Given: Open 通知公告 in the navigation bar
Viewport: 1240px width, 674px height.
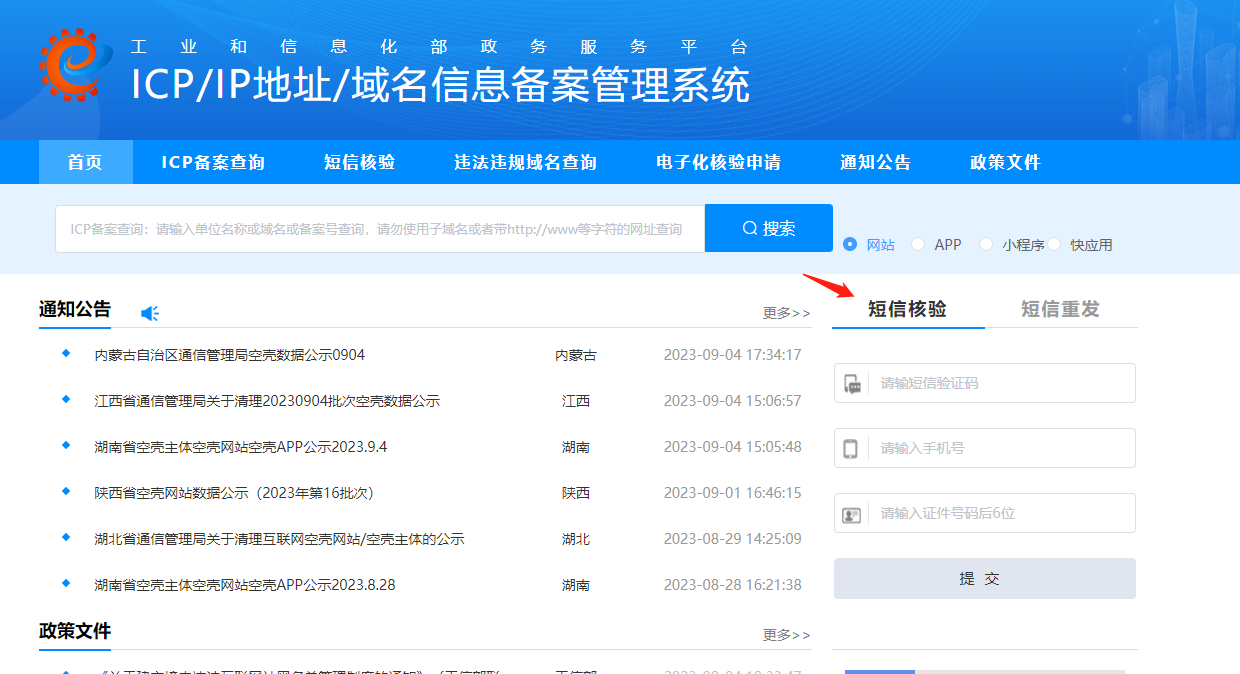Looking at the screenshot, I should [876, 162].
